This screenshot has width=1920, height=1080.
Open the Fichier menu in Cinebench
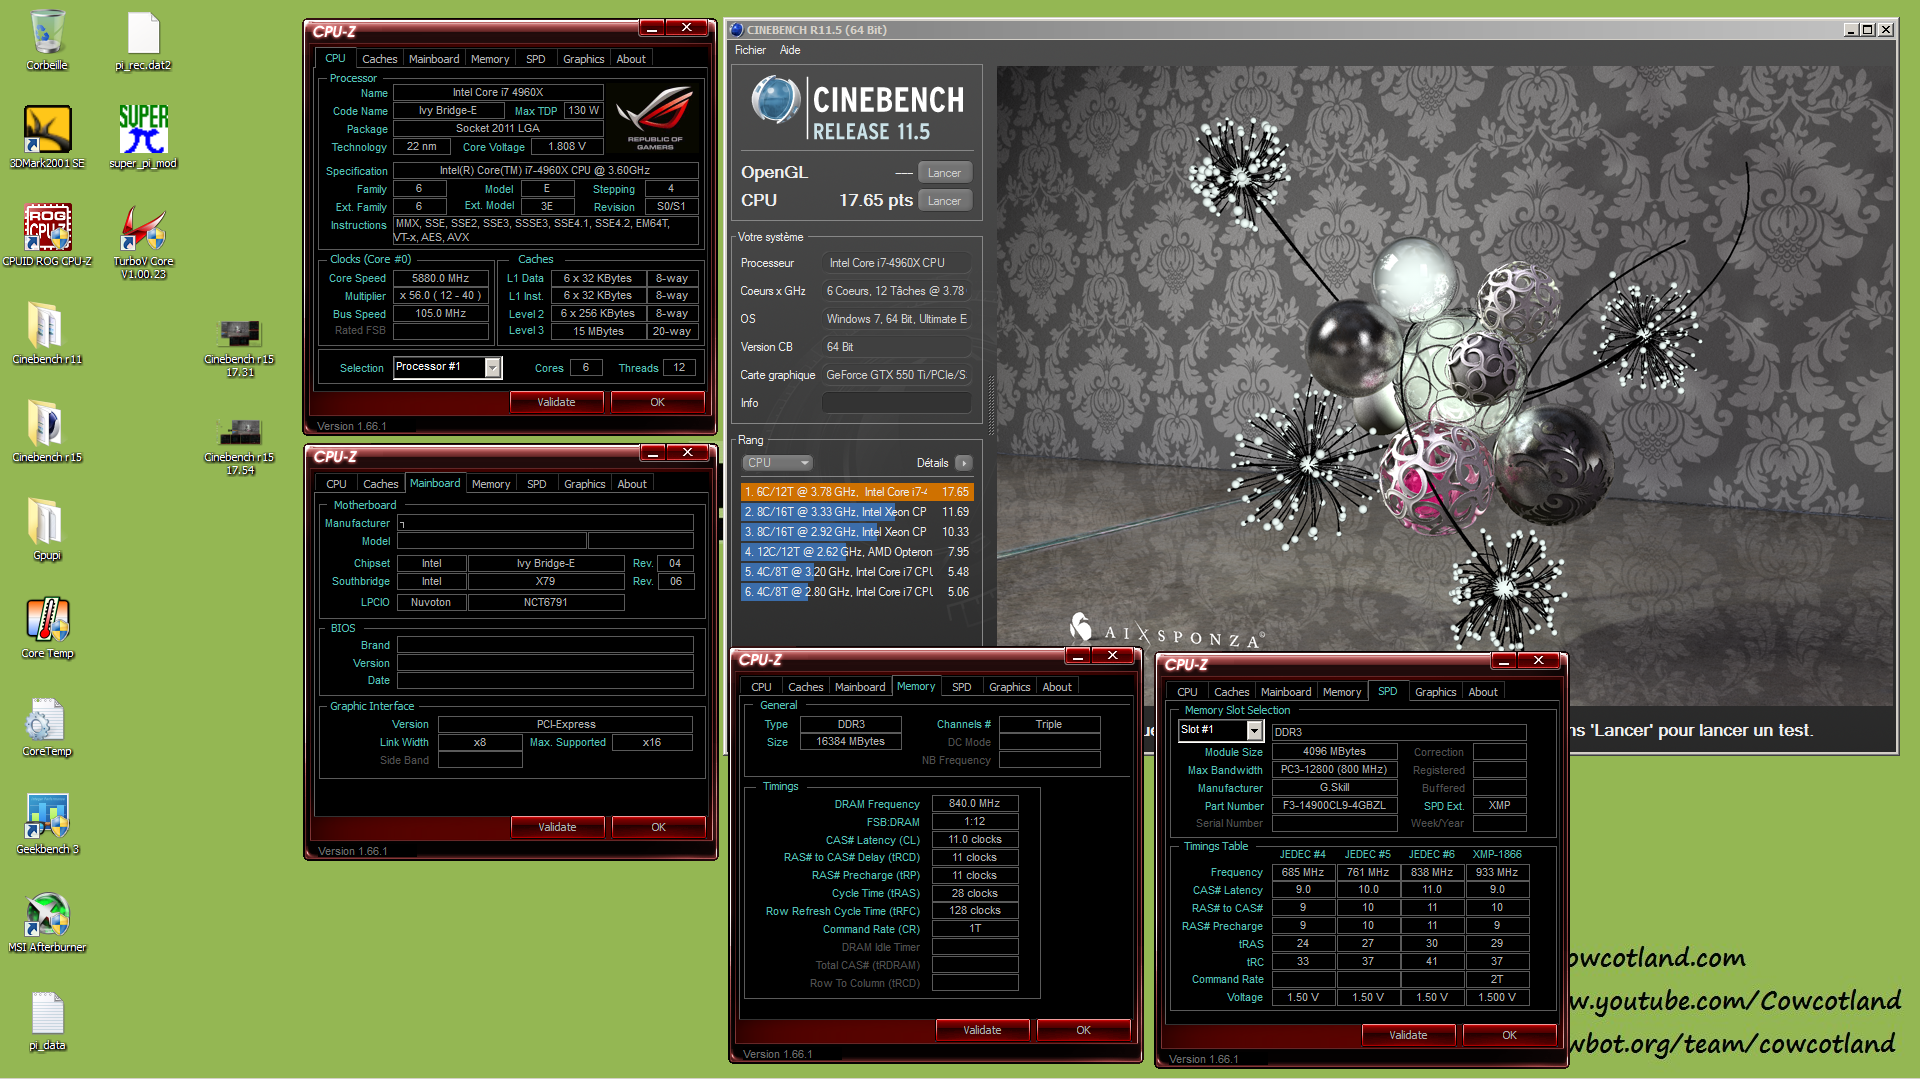(x=750, y=50)
